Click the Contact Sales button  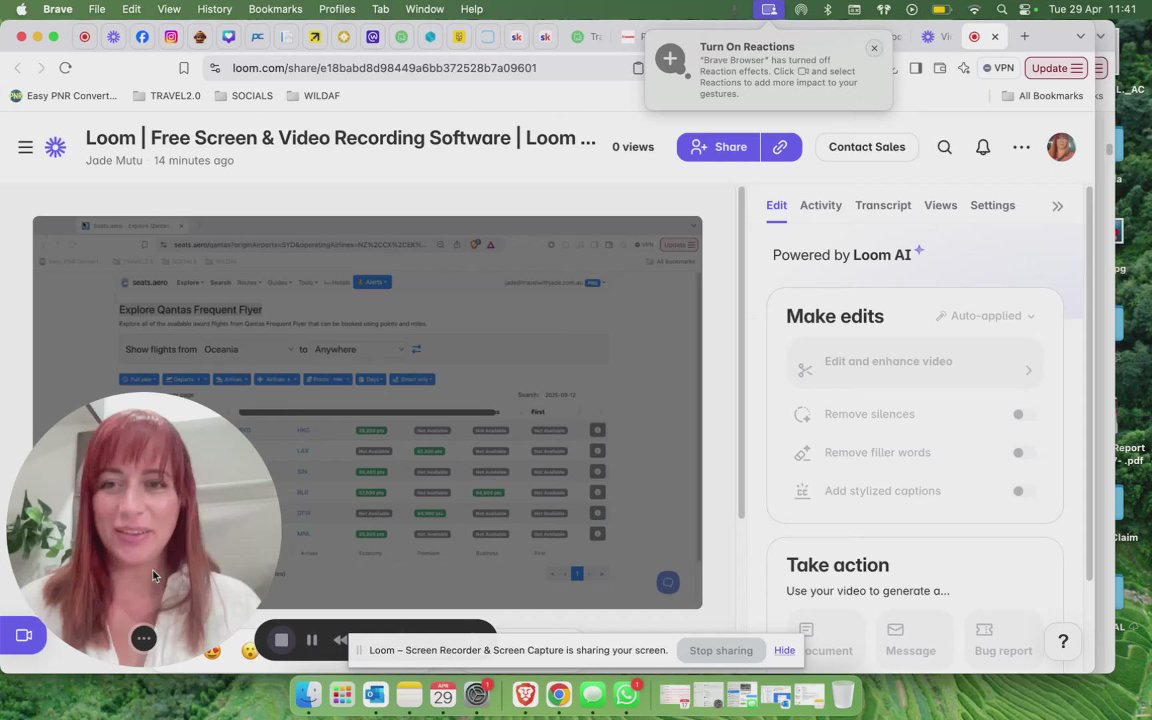pos(867,147)
